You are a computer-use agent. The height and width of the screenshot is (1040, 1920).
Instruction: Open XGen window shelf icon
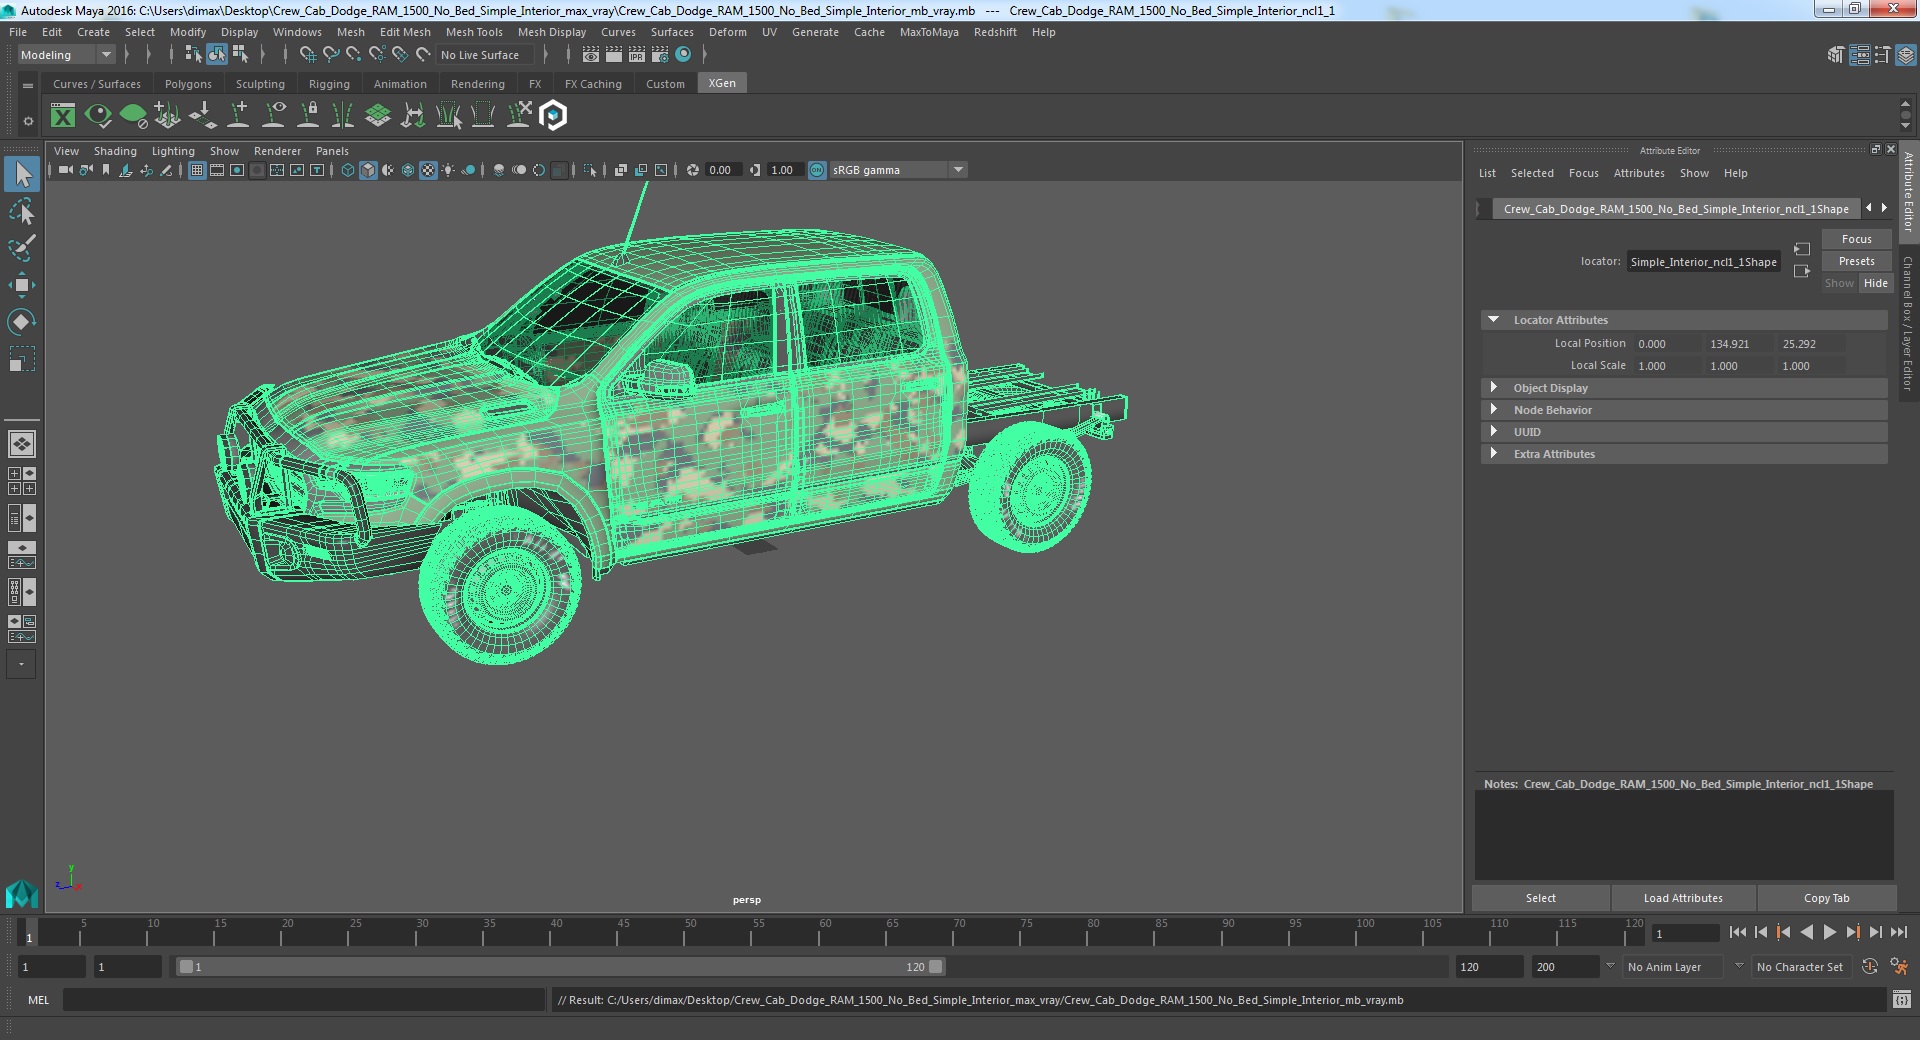click(63, 116)
